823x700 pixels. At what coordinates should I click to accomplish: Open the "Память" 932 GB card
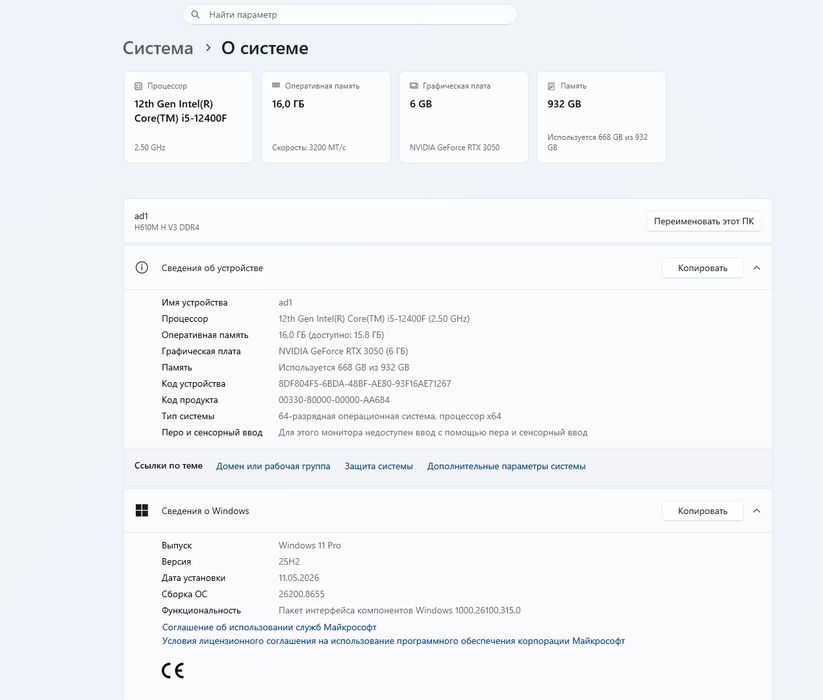(602, 117)
